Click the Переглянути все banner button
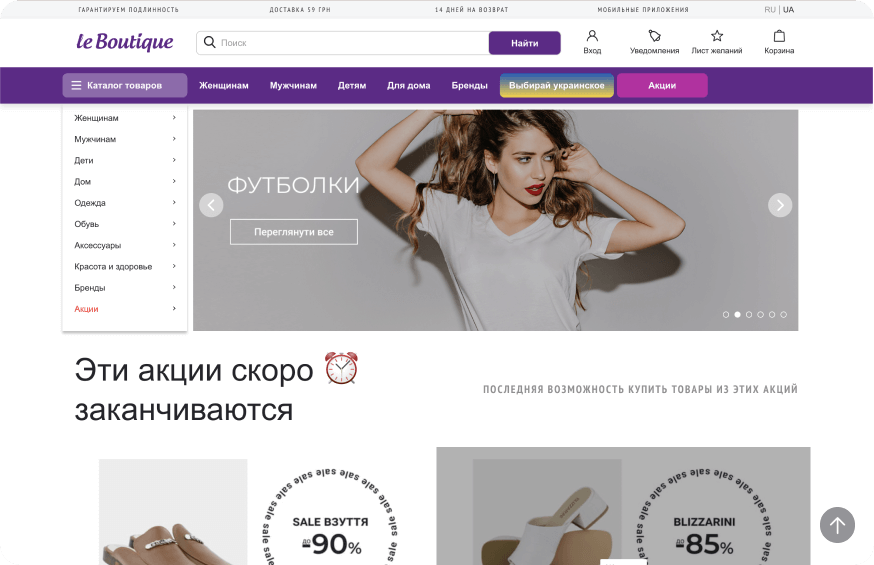874x565 pixels. [294, 232]
